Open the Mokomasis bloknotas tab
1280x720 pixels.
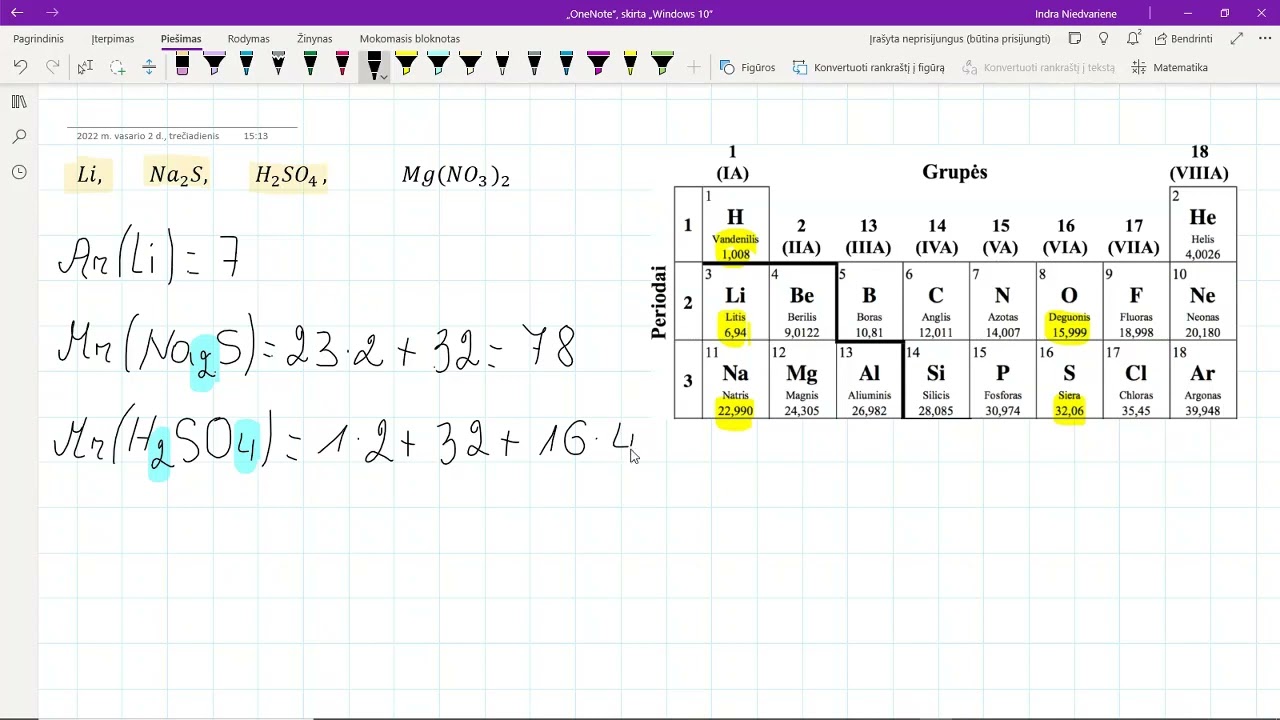(x=410, y=39)
